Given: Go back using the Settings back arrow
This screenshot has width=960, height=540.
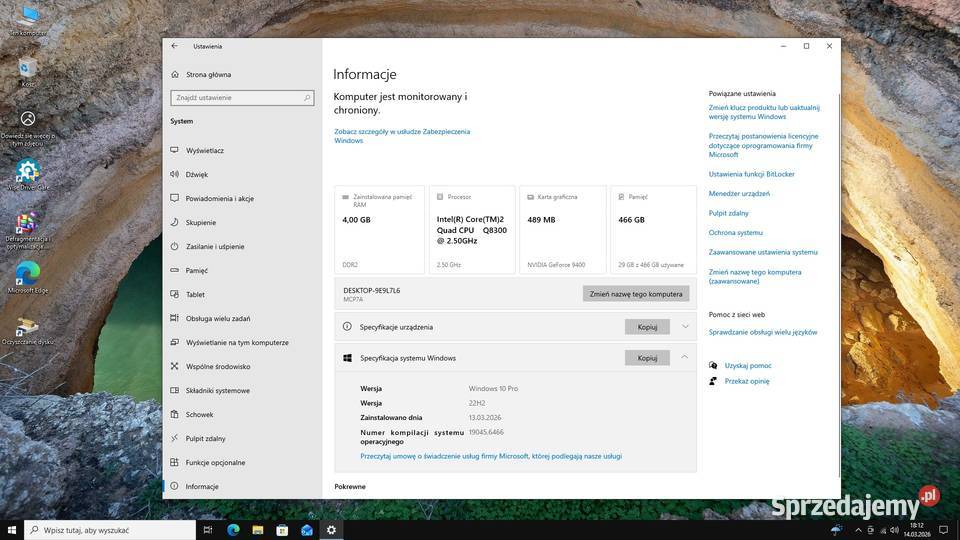Looking at the screenshot, I should pyautogui.click(x=174, y=46).
